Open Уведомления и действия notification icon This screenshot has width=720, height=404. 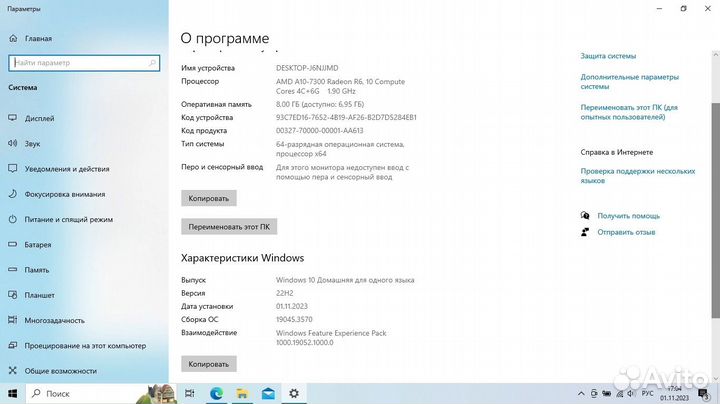coord(13,168)
